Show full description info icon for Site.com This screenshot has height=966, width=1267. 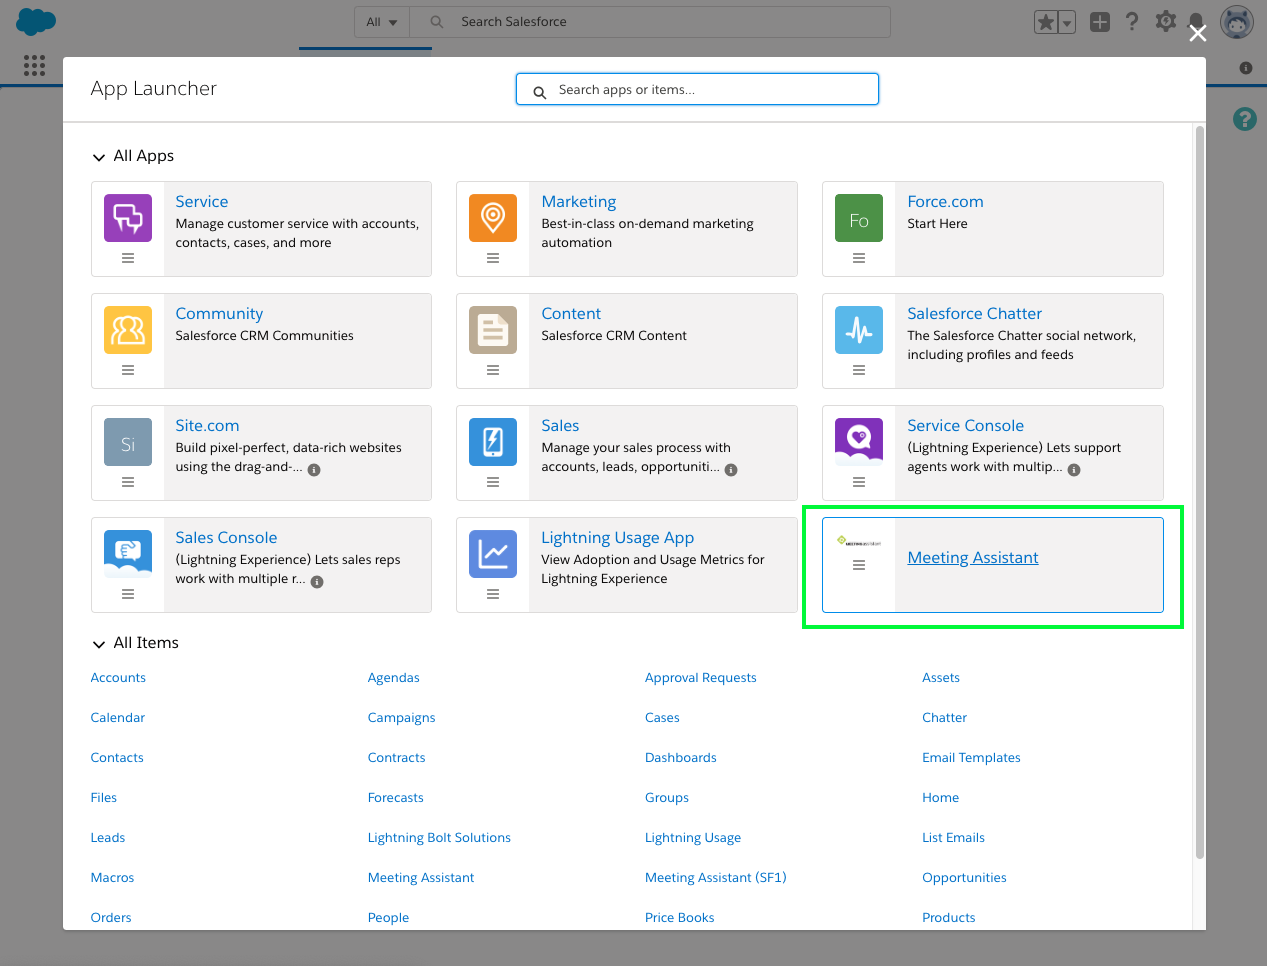314,470
